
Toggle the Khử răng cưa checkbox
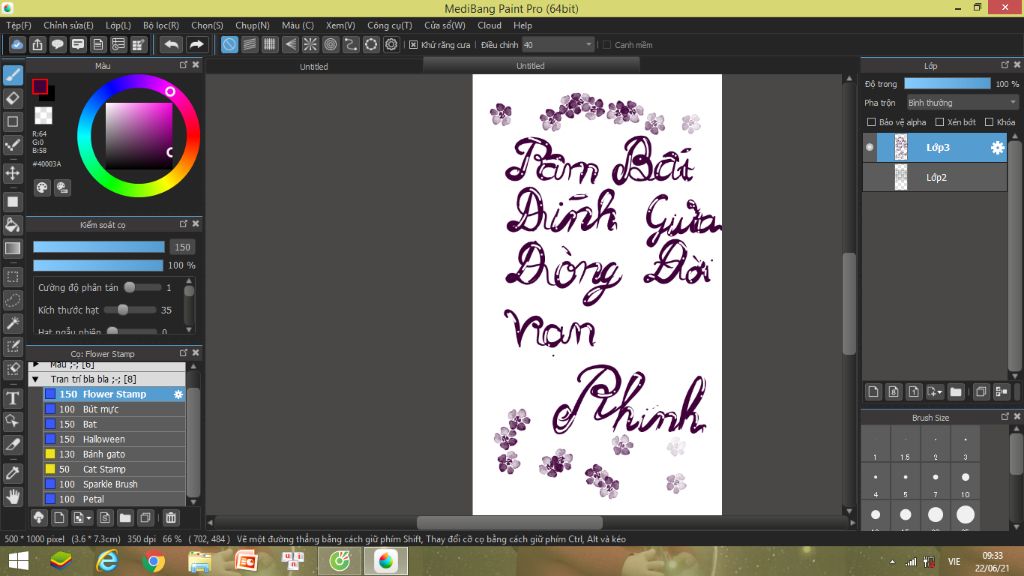coord(413,45)
